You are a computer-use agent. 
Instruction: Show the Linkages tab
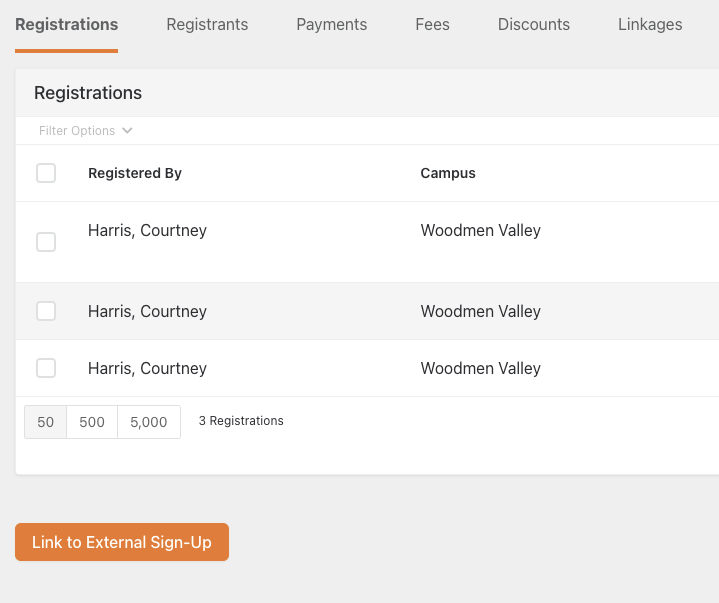pyautogui.click(x=650, y=24)
